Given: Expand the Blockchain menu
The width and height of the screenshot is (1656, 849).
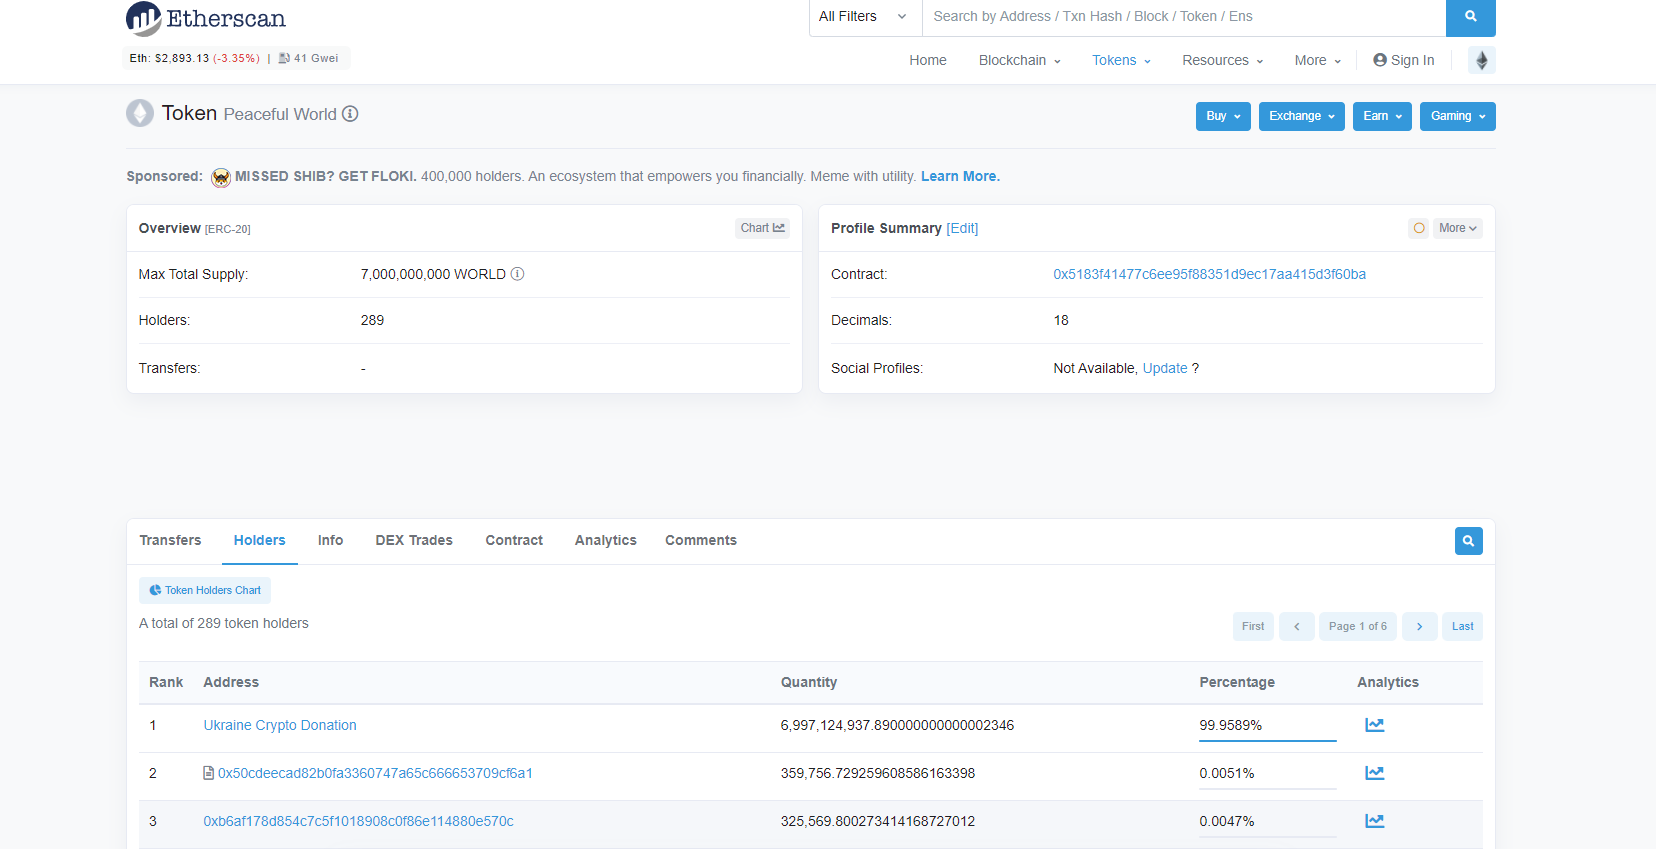Looking at the screenshot, I should click(1019, 60).
